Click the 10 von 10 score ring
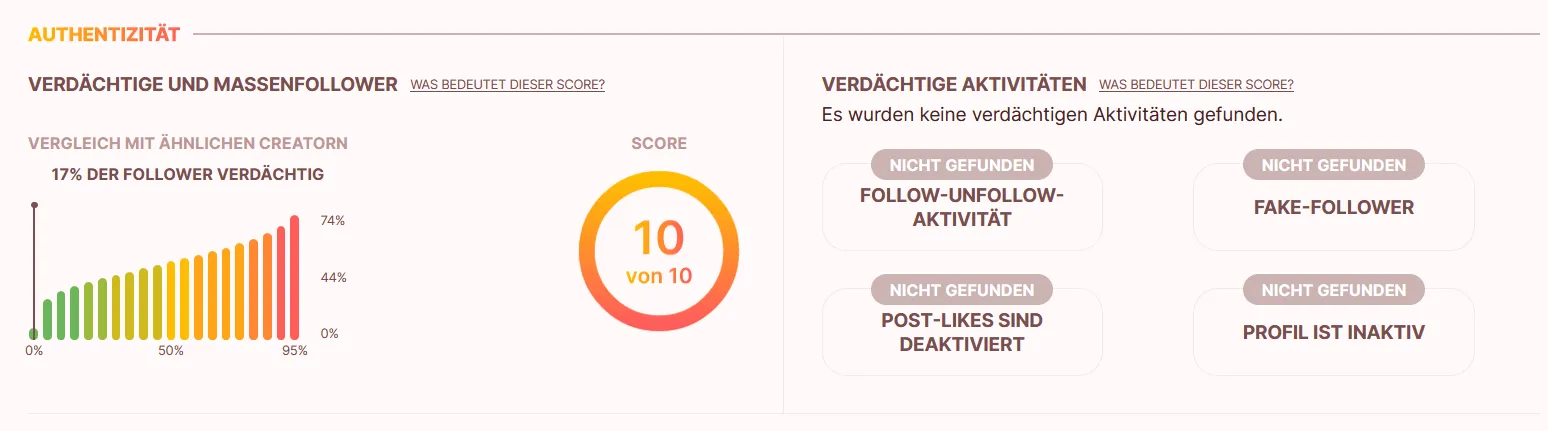Screen dimensions: 1548x431 point(658,250)
